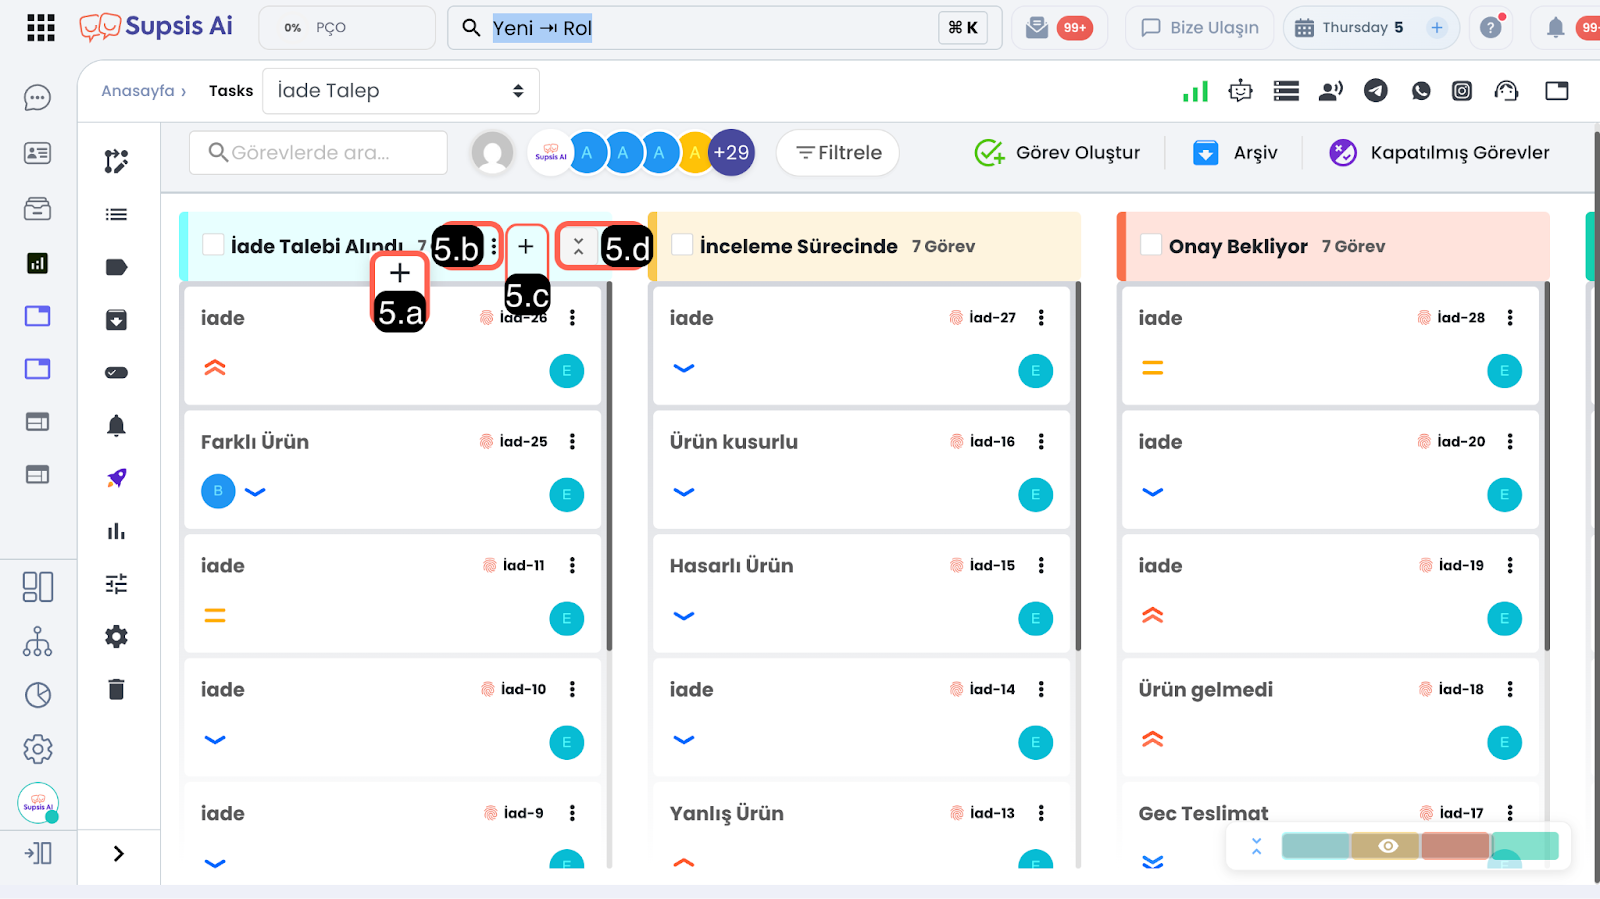Open the İade Talep board dropdown

[400, 91]
